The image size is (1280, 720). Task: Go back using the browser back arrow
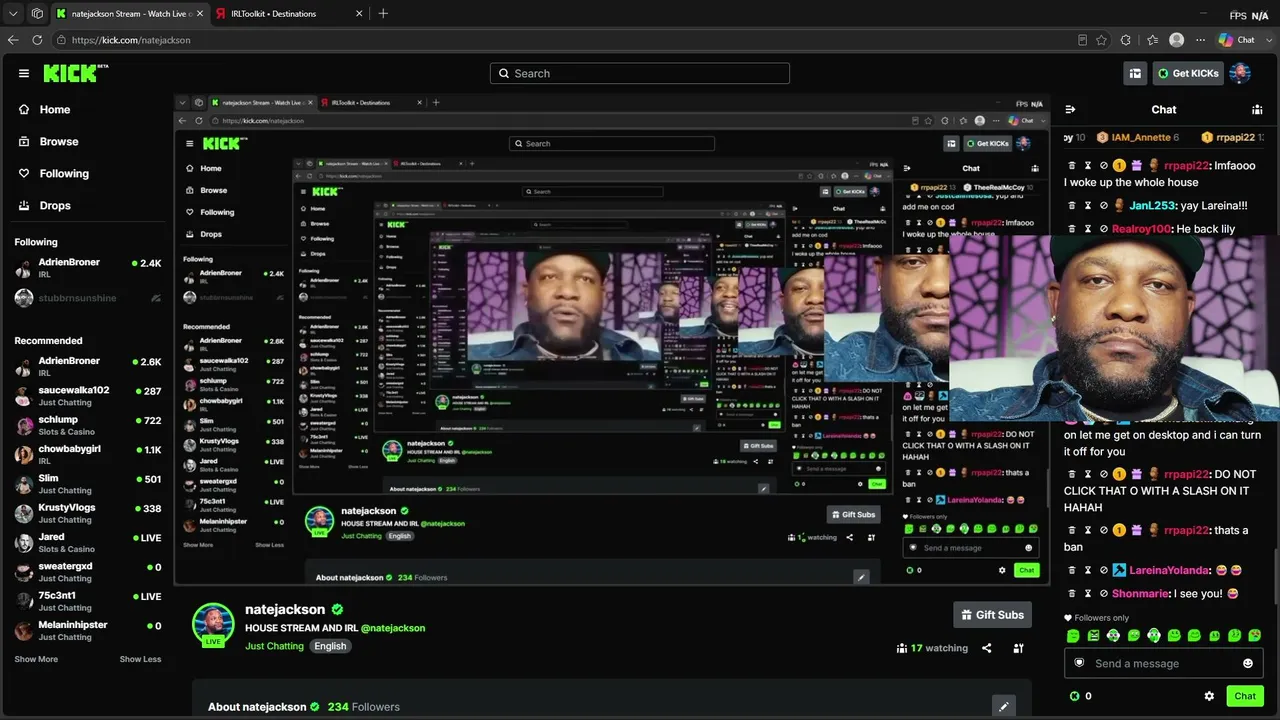click(x=13, y=40)
